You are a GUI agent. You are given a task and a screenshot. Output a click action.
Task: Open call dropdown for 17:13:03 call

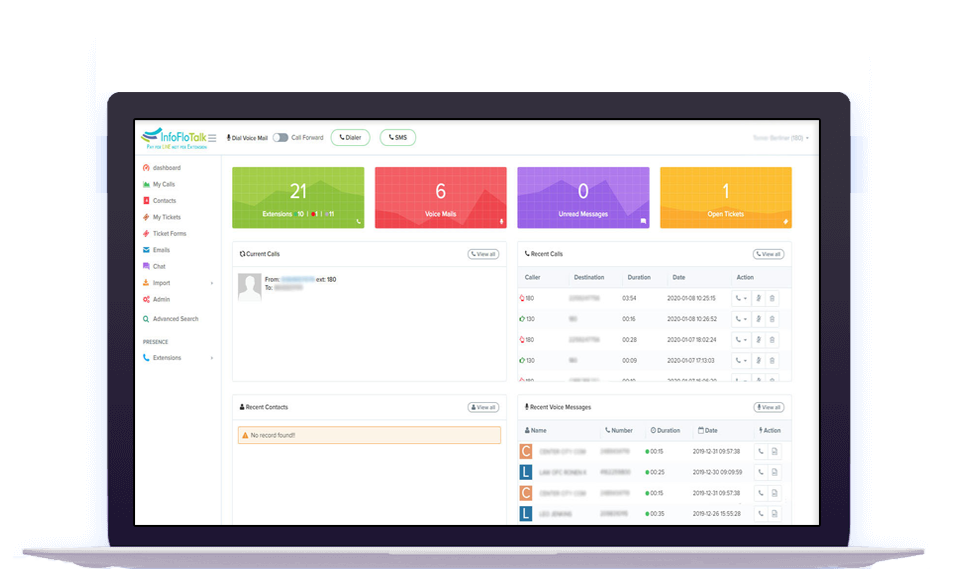point(741,361)
